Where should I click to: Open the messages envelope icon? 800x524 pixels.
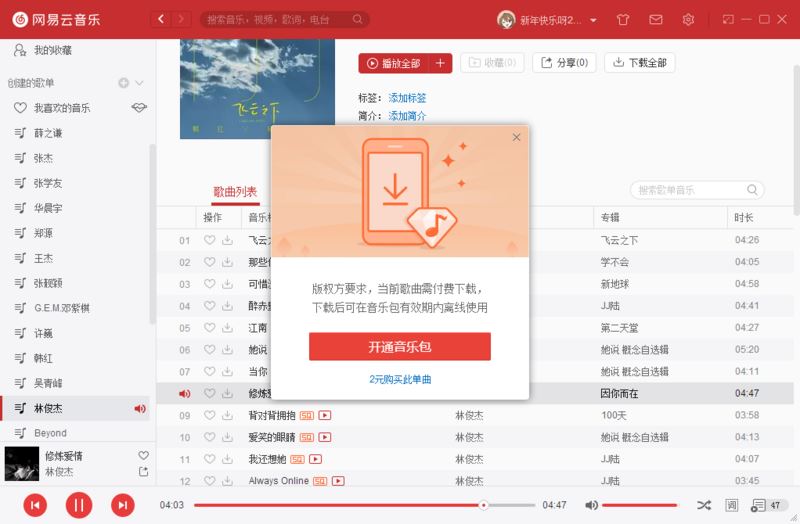click(x=656, y=19)
